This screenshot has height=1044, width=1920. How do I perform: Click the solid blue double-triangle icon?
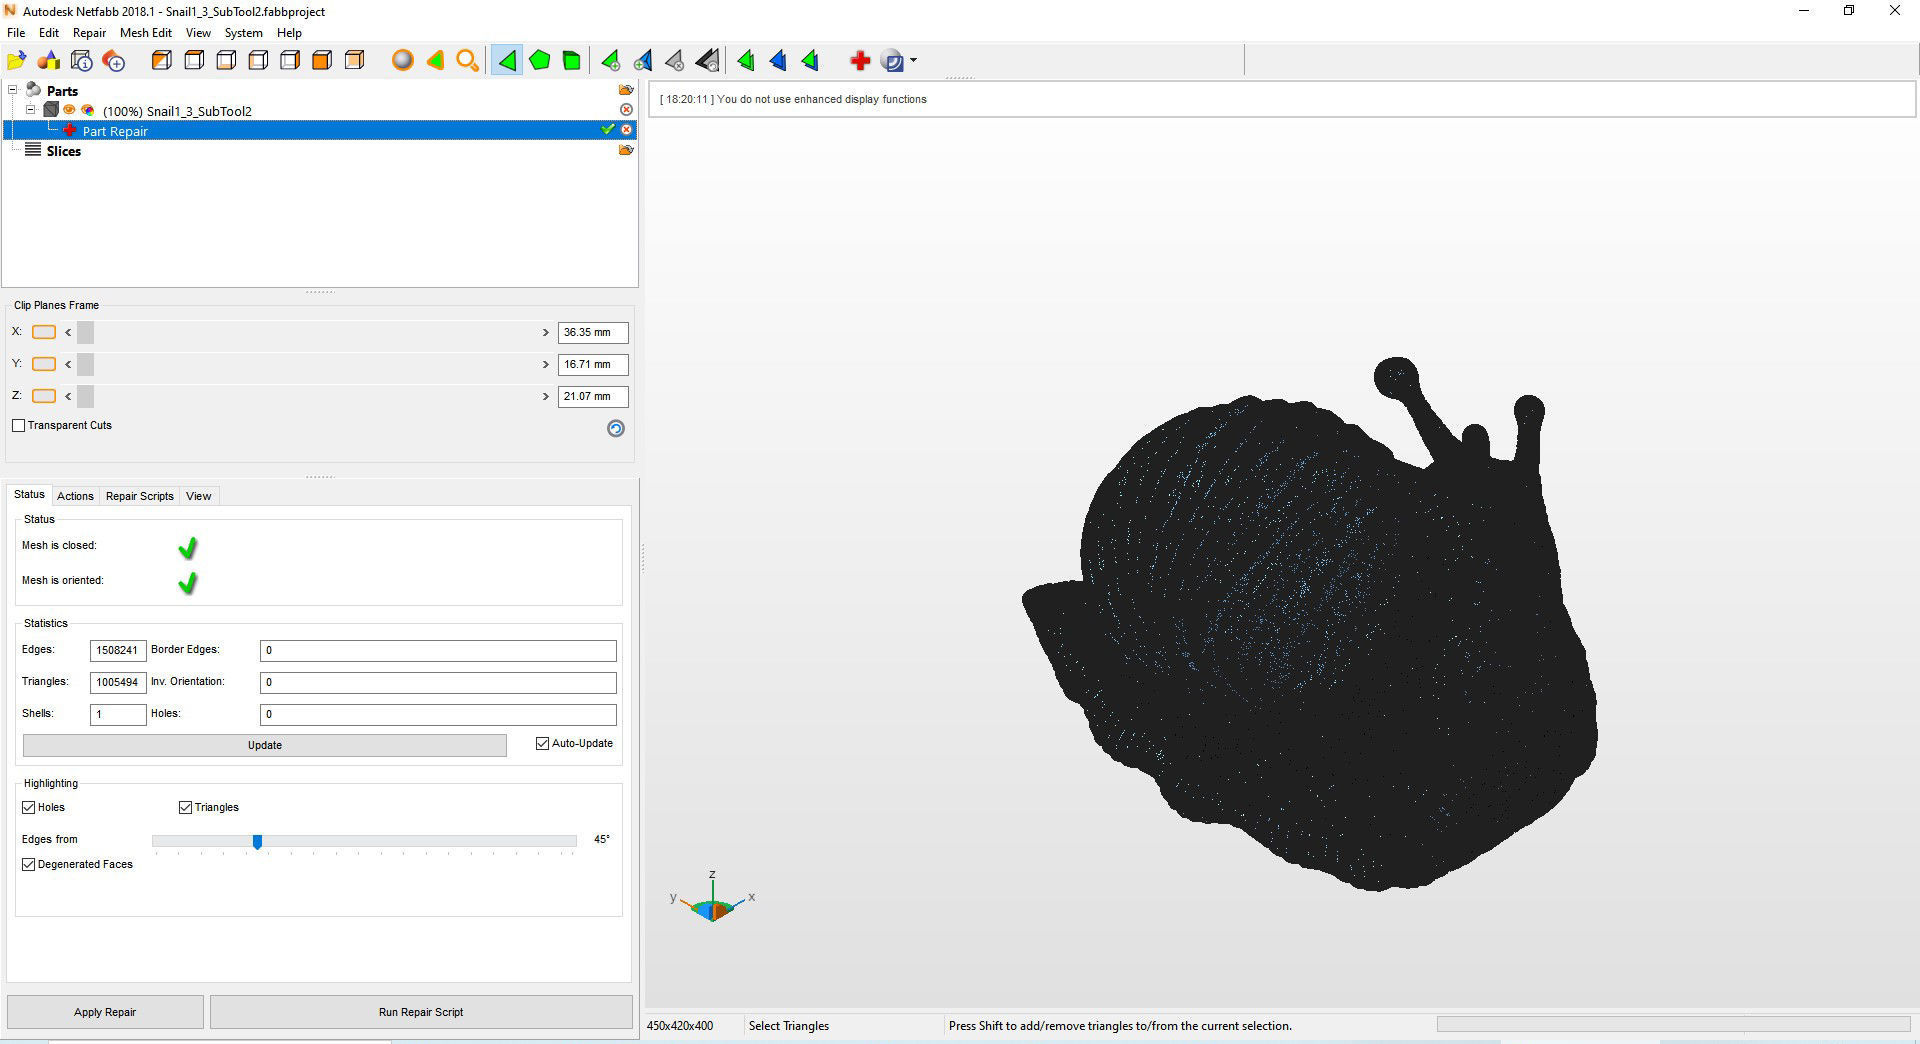pos(778,61)
